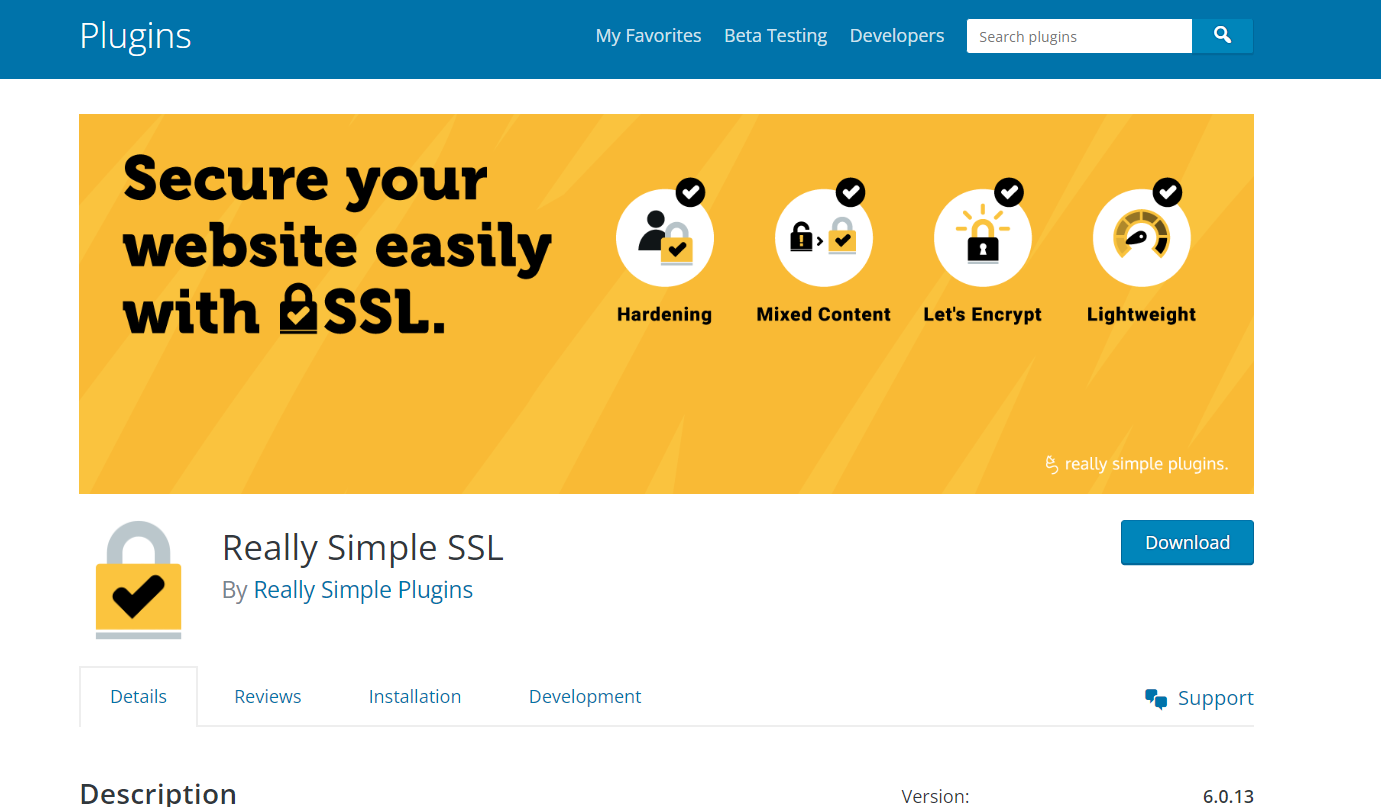Go to the Development tab
Screen dimensions: 1381x807
(x=585, y=697)
